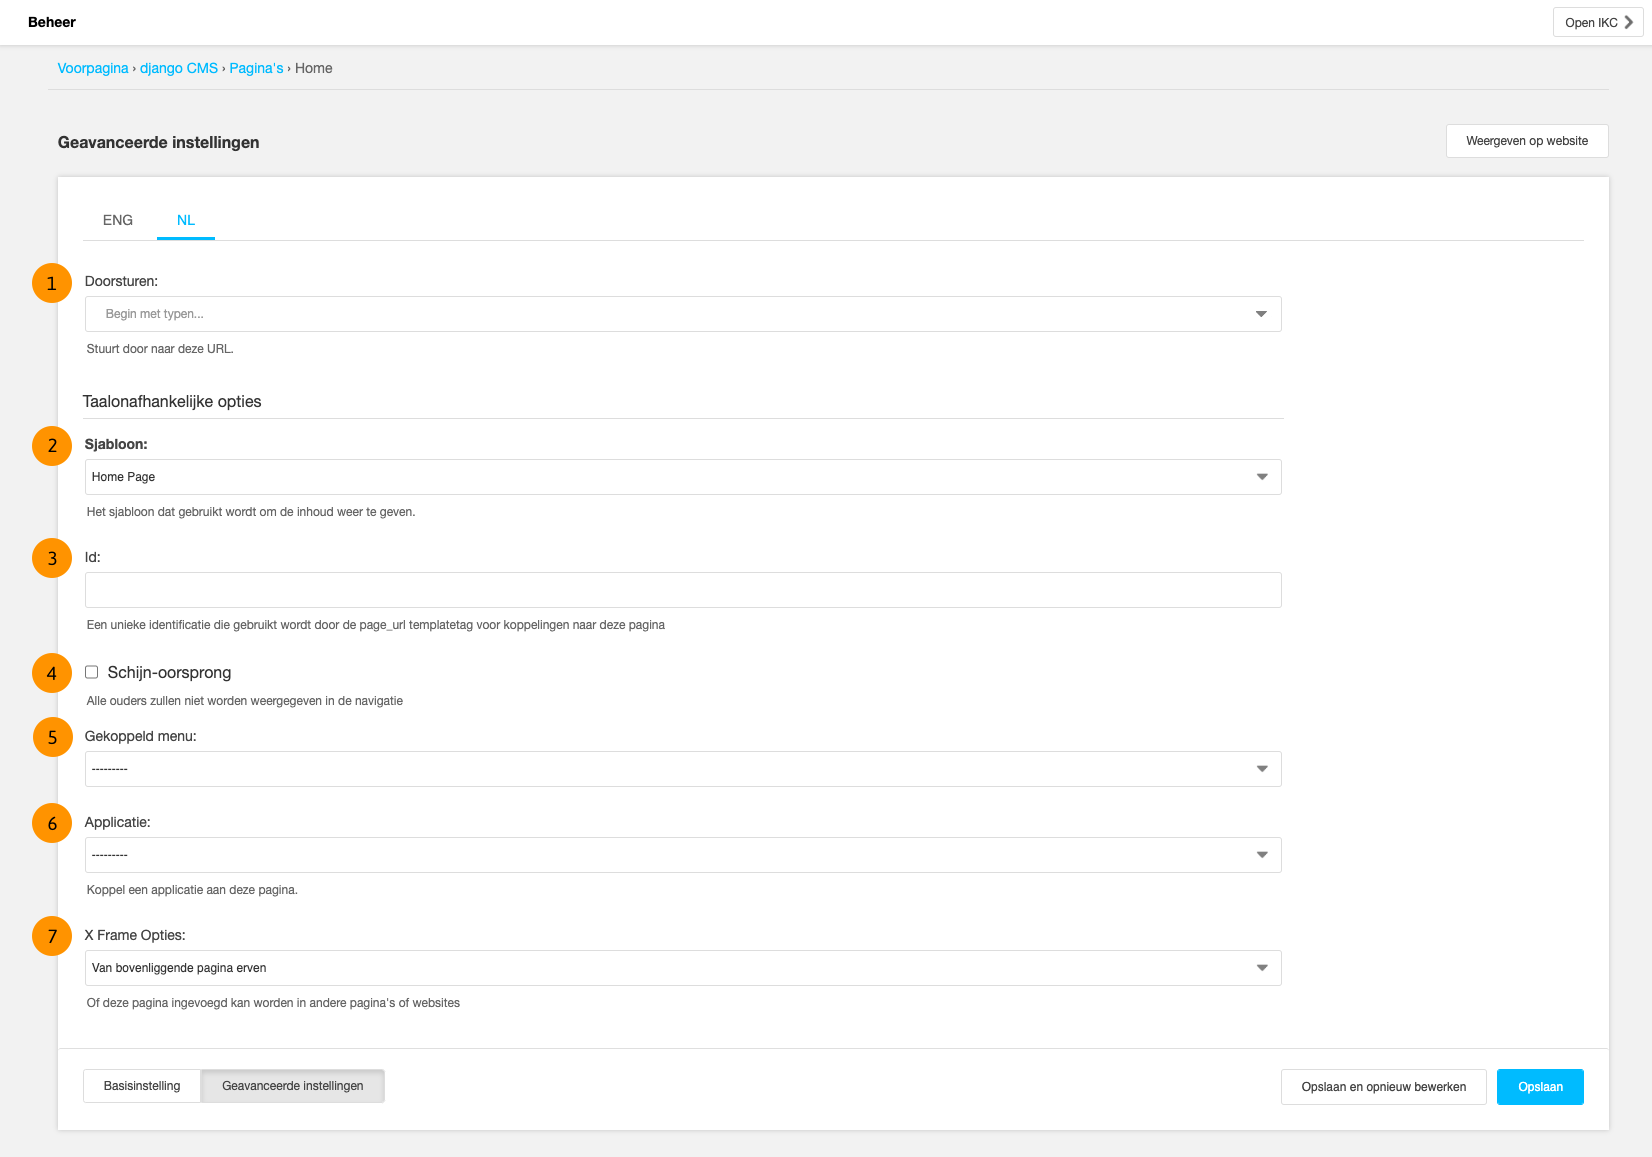Switch to the ENG language tab
1652x1157 pixels.
coord(118,220)
